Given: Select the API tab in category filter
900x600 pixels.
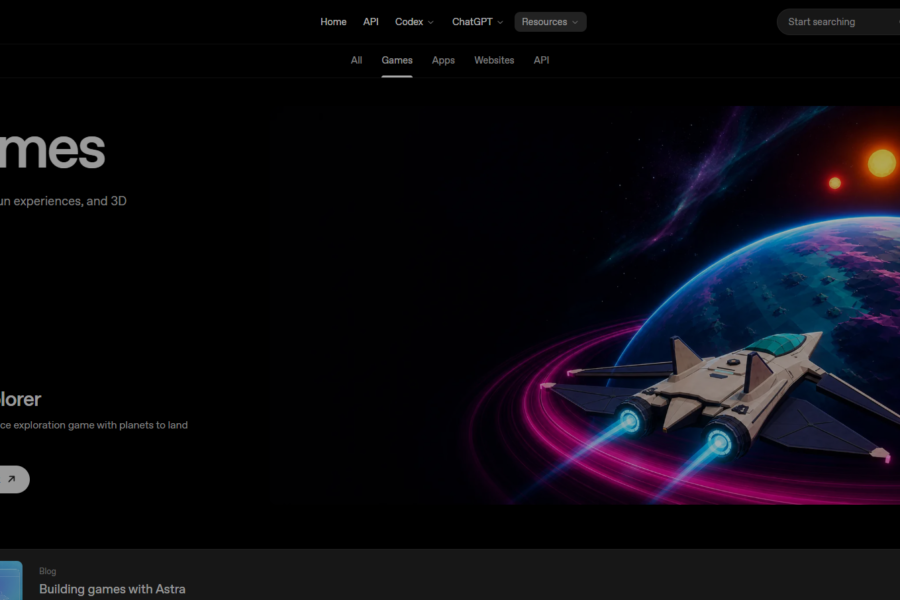Looking at the screenshot, I should point(541,60).
